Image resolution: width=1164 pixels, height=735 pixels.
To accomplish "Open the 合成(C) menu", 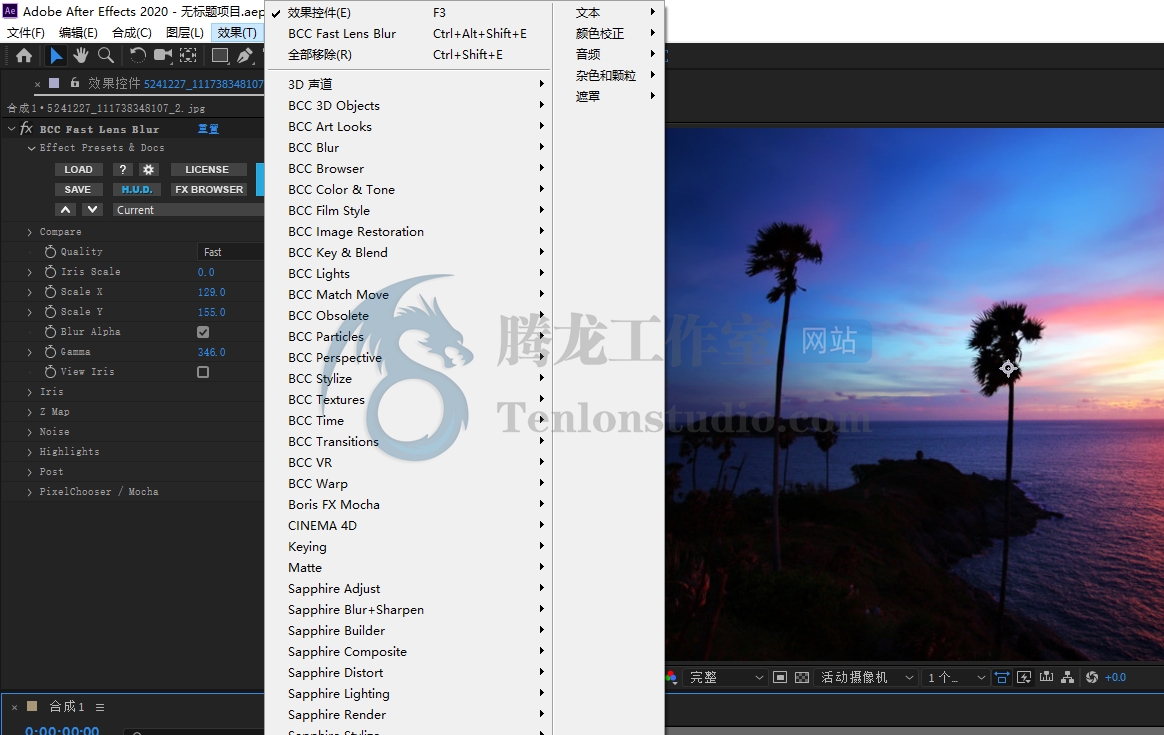I will point(131,33).
